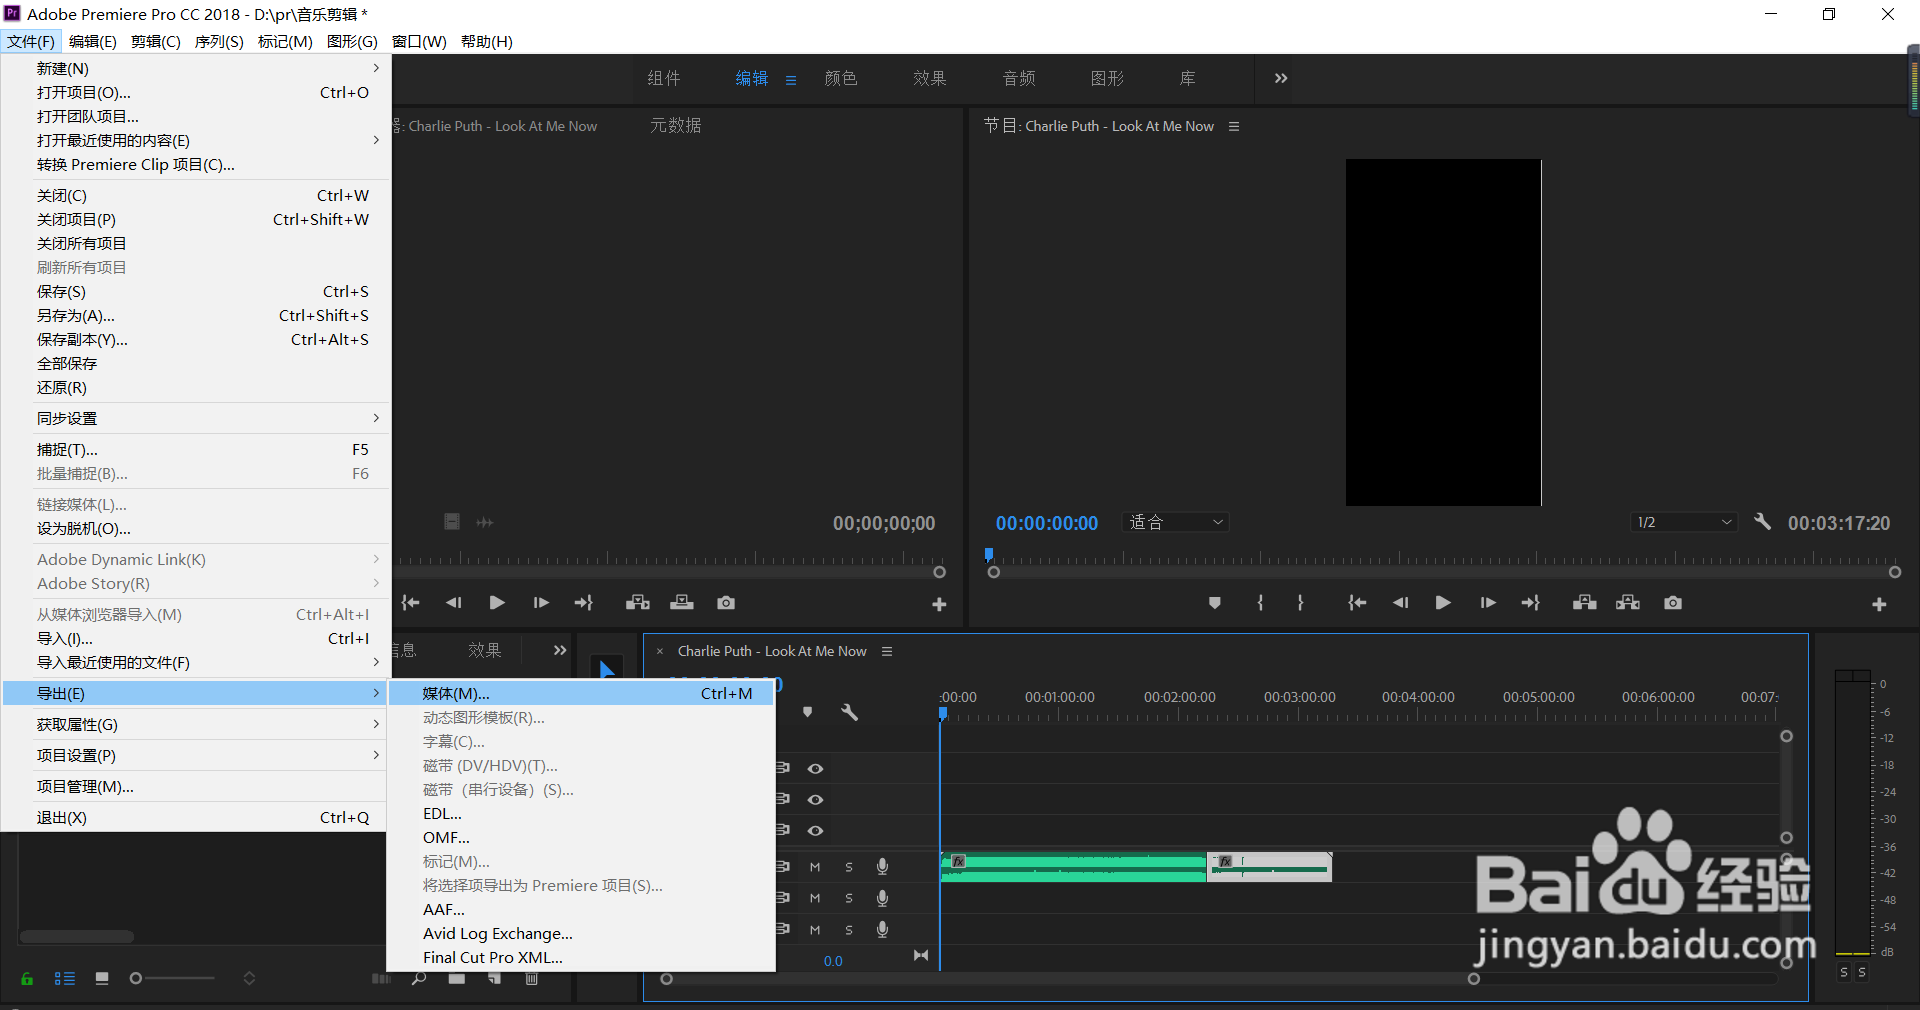Click Insert button in Source monitor
This screenshot has width=1920, height=1010.
[x=638, y=603]
